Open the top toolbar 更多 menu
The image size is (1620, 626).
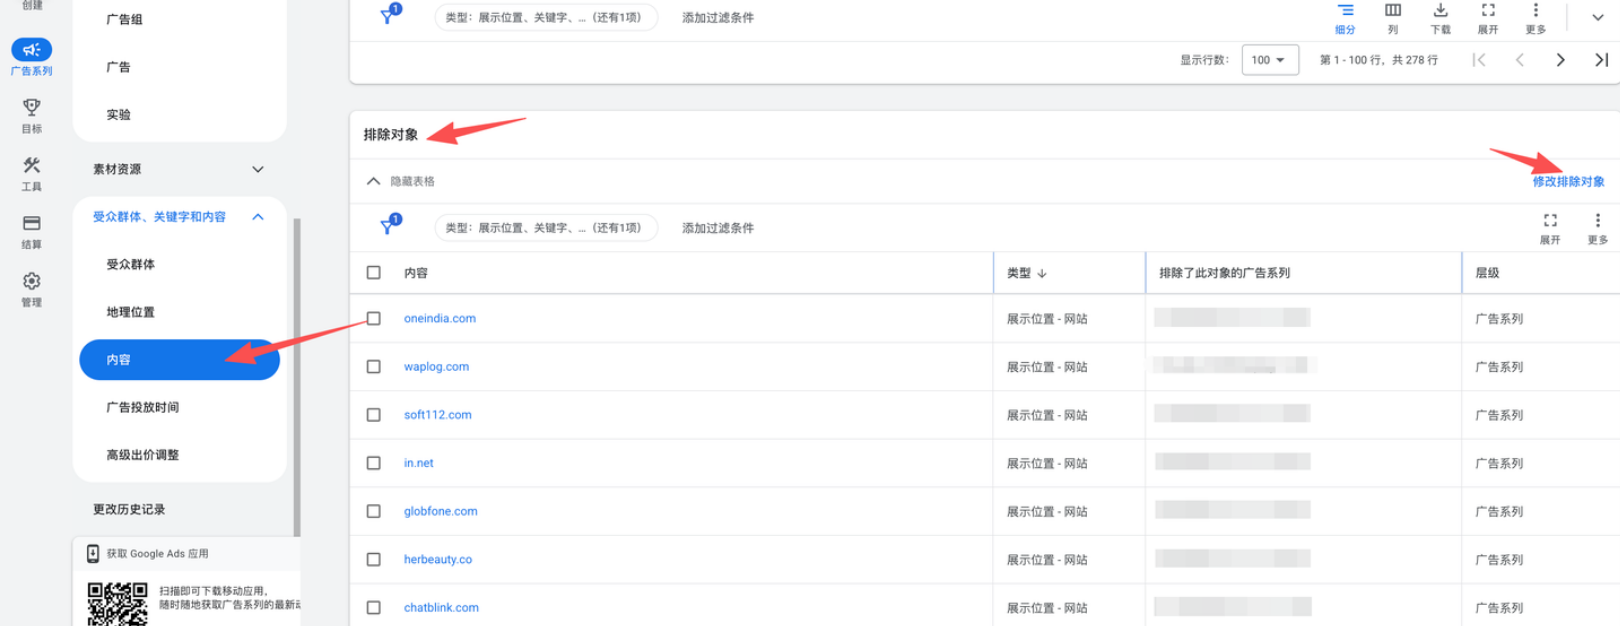click(1536, 10)
